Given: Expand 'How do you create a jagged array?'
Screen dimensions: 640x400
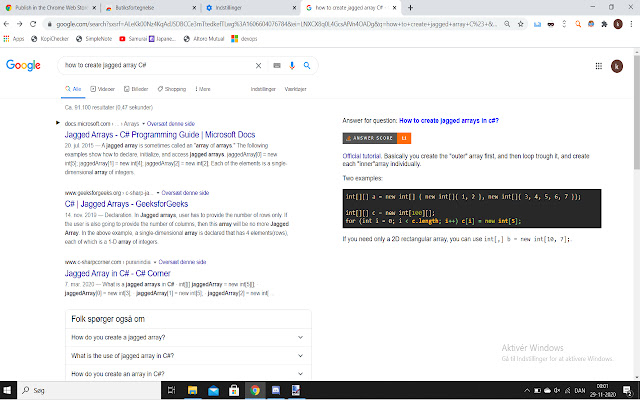Looking at the screenshot, I should 188,338.
